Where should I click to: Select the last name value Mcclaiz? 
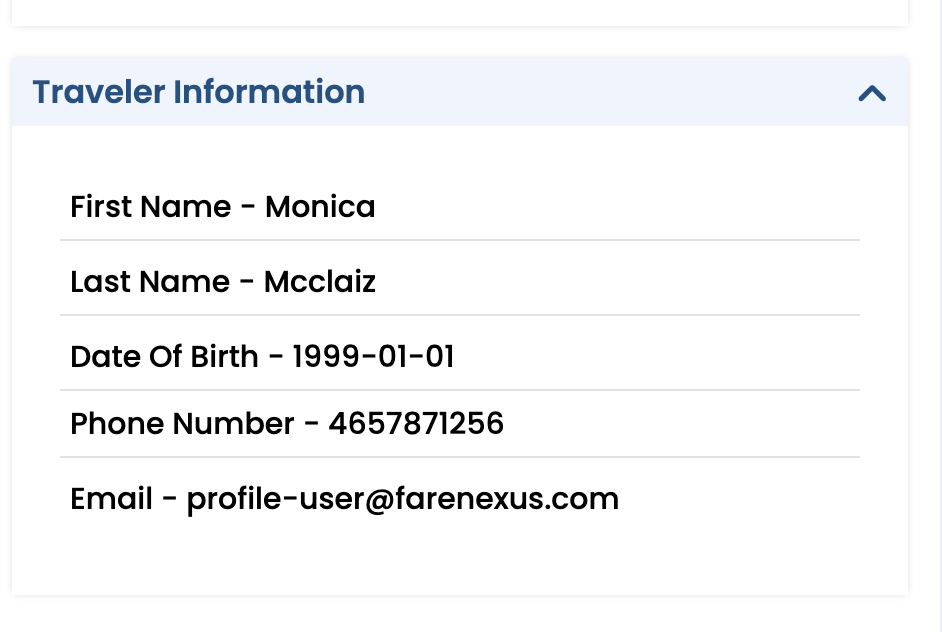point(320,282)
